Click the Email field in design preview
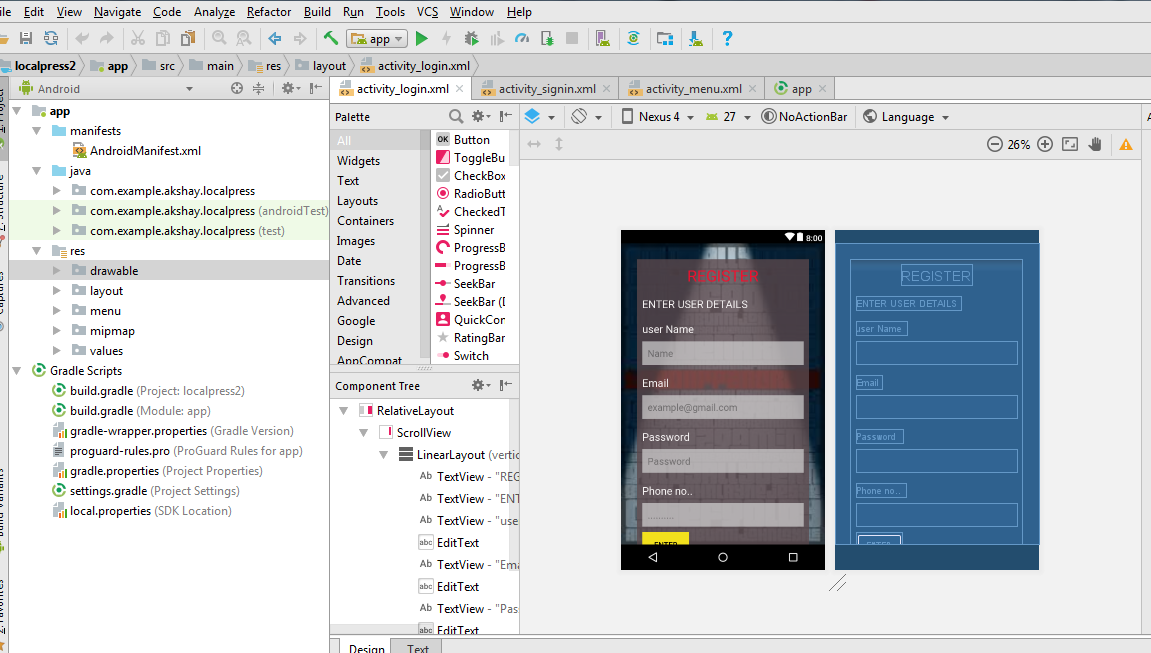 pyautogui.click(x=722, y=407)
